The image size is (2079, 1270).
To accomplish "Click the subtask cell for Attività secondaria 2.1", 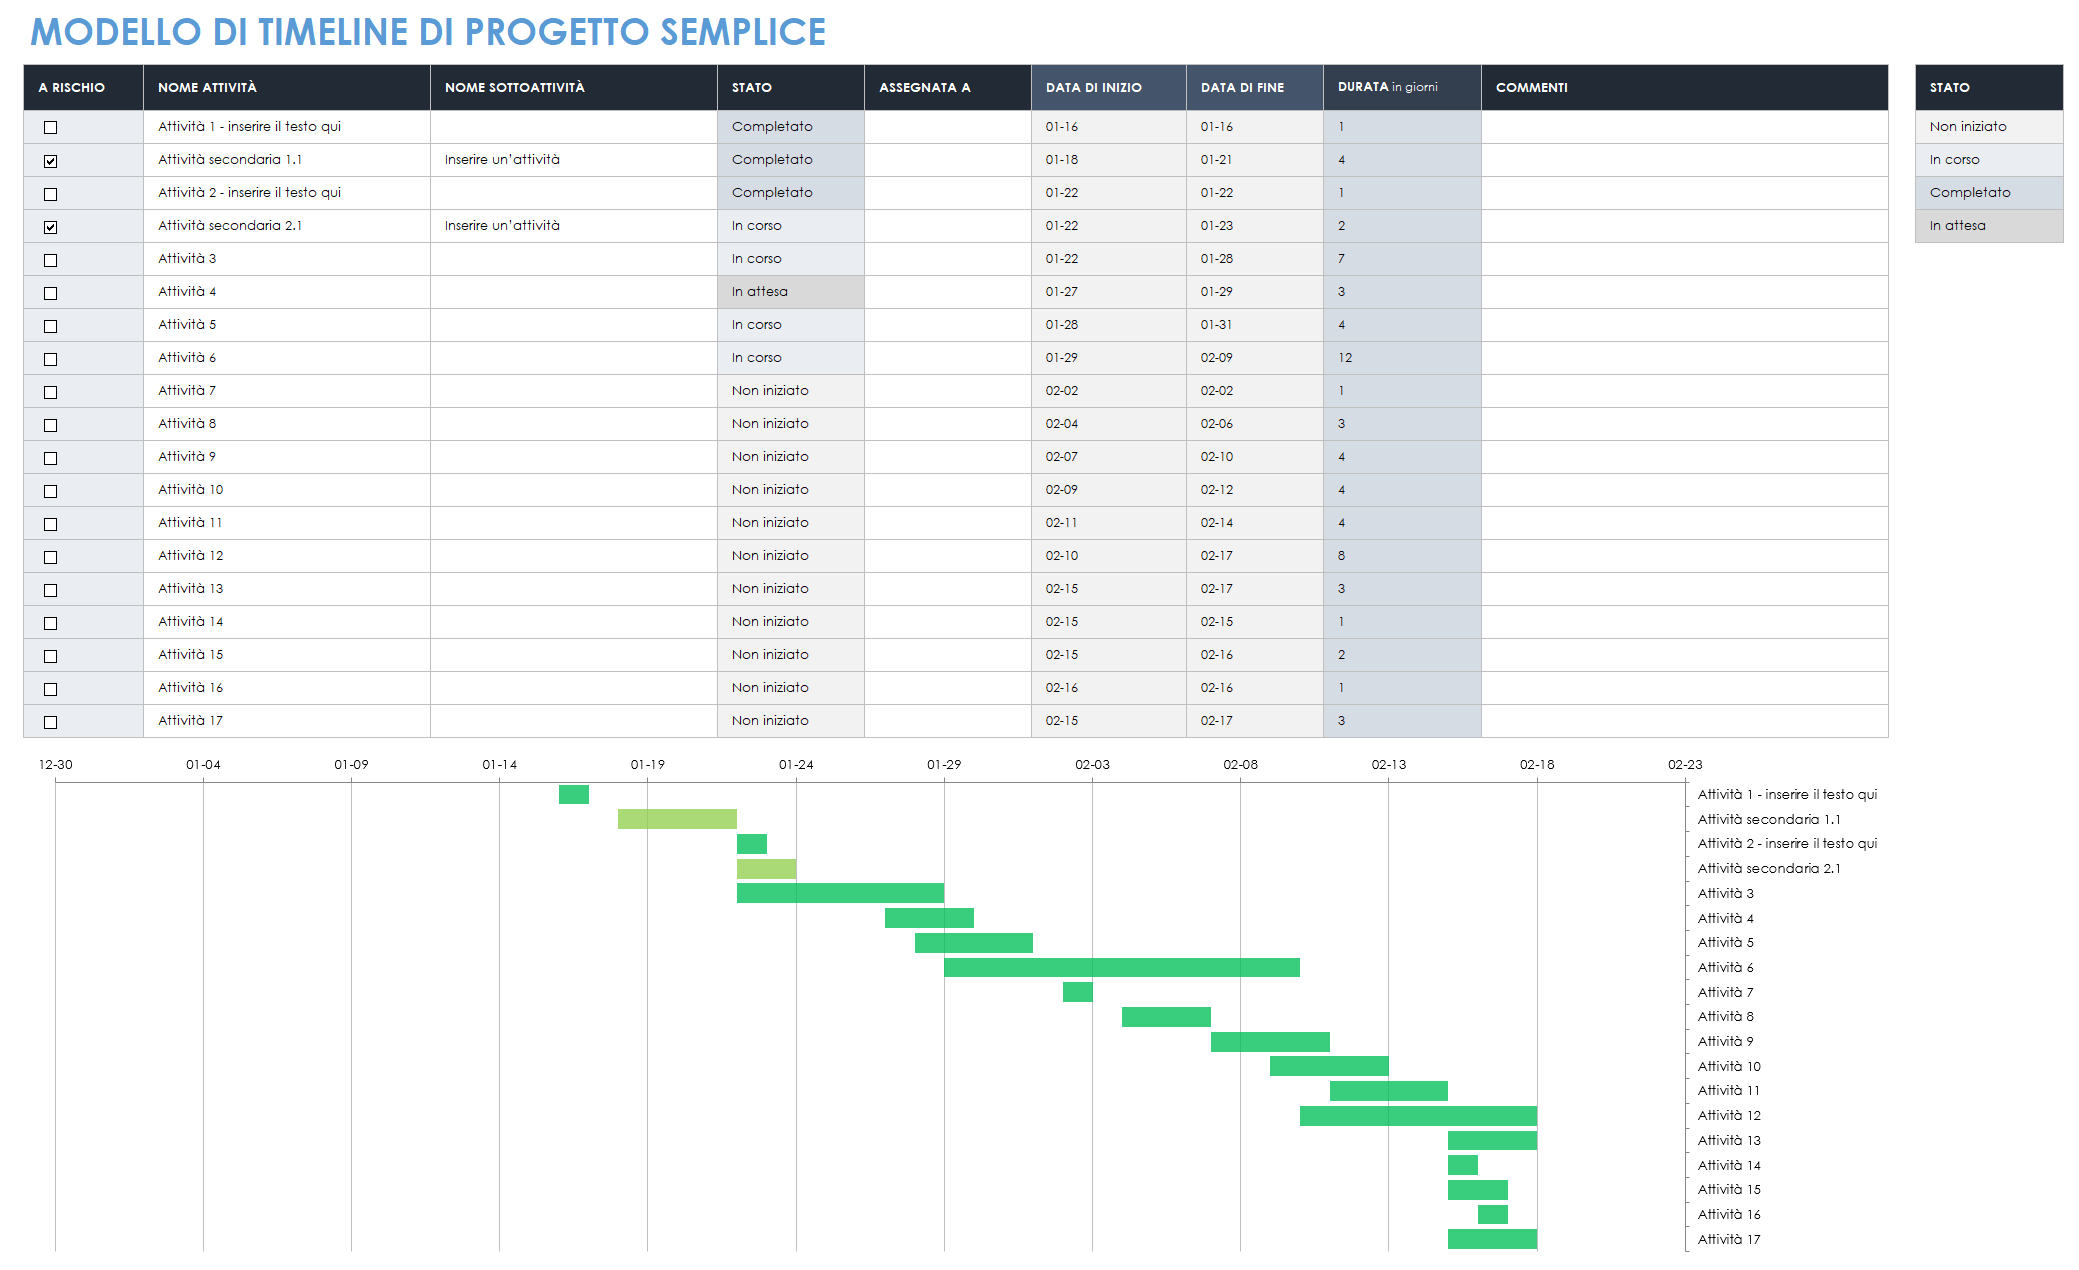I will coord(574,226).
